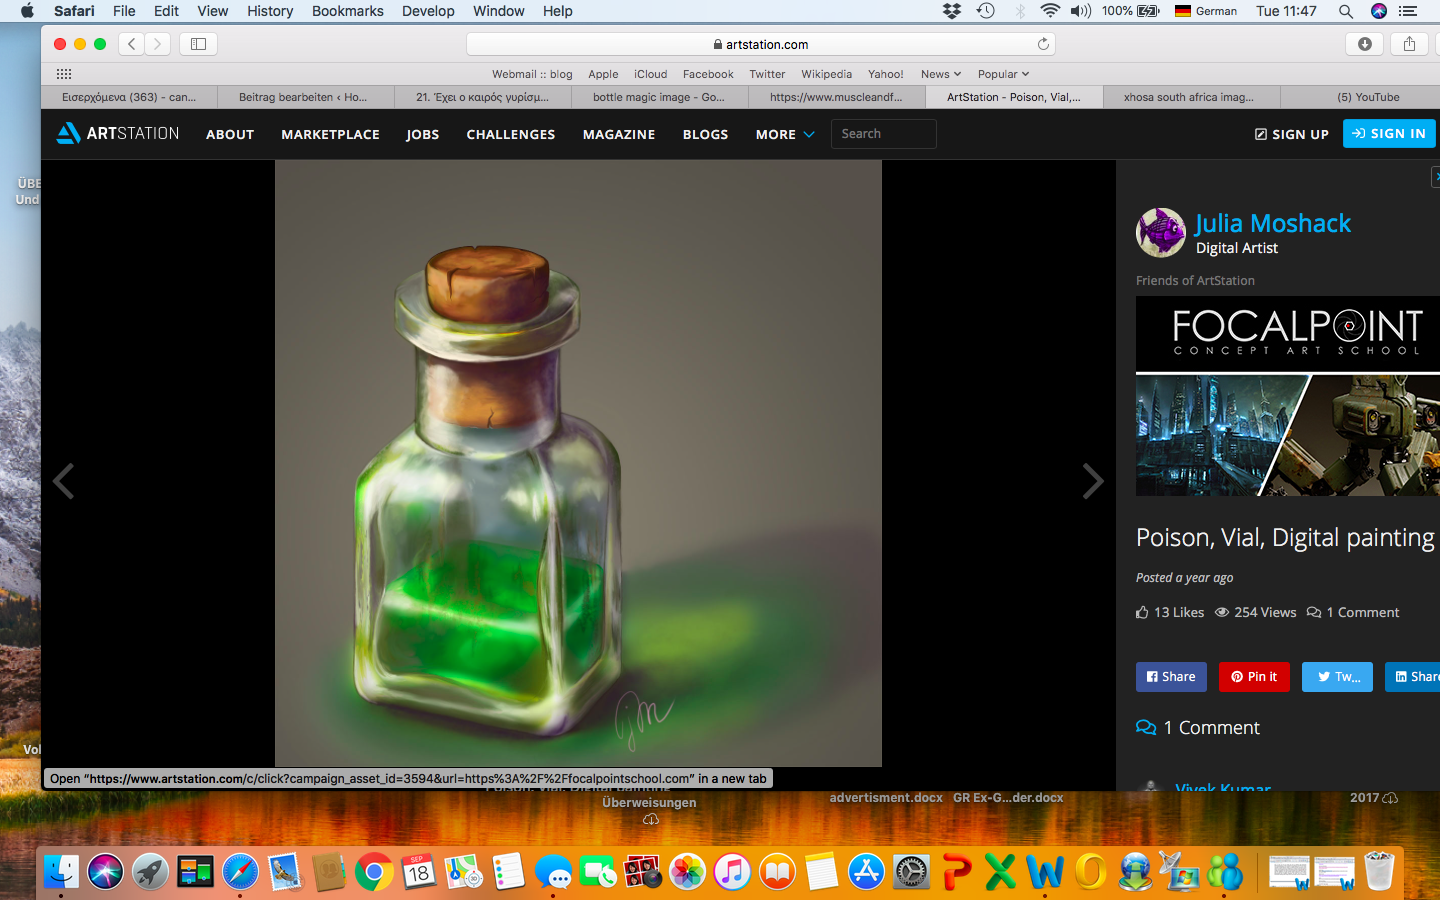Viewport: 1440px width, 900px height.
Task: Reload the artstation.com page
Action: pyautogui.click(x=1043, y=44)
